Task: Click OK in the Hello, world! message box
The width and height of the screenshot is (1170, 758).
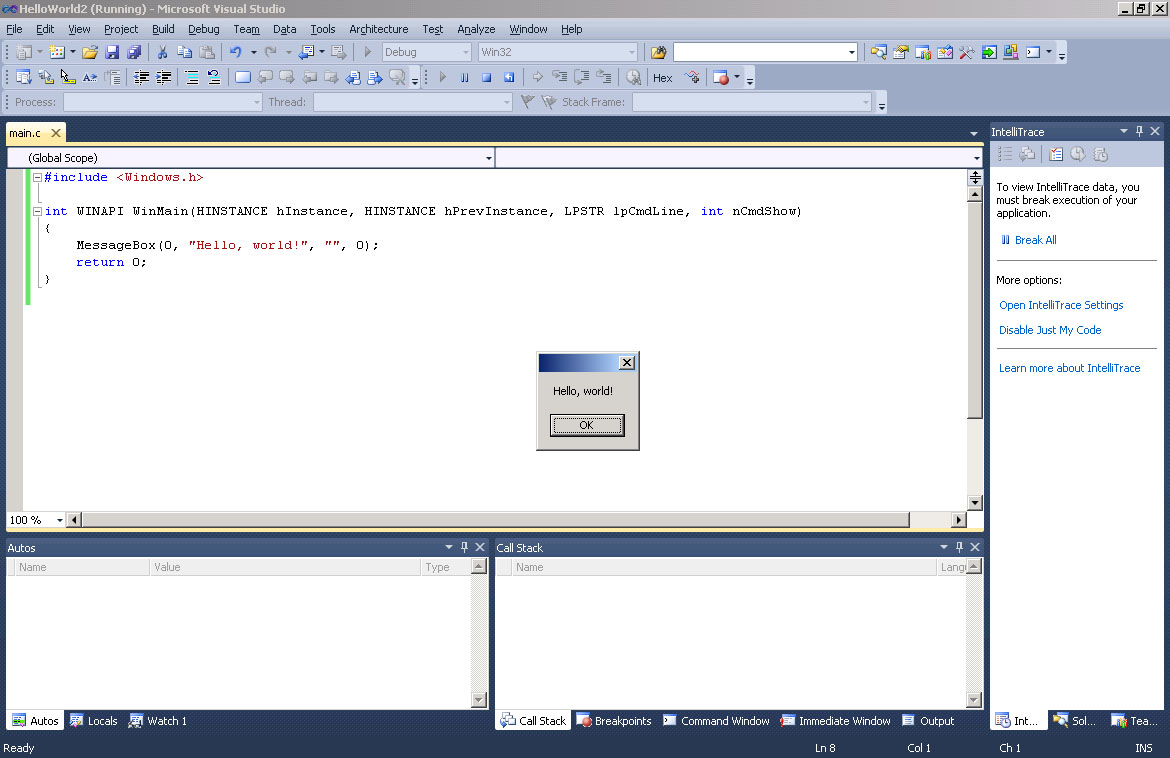Action: (x=587, y=425)
